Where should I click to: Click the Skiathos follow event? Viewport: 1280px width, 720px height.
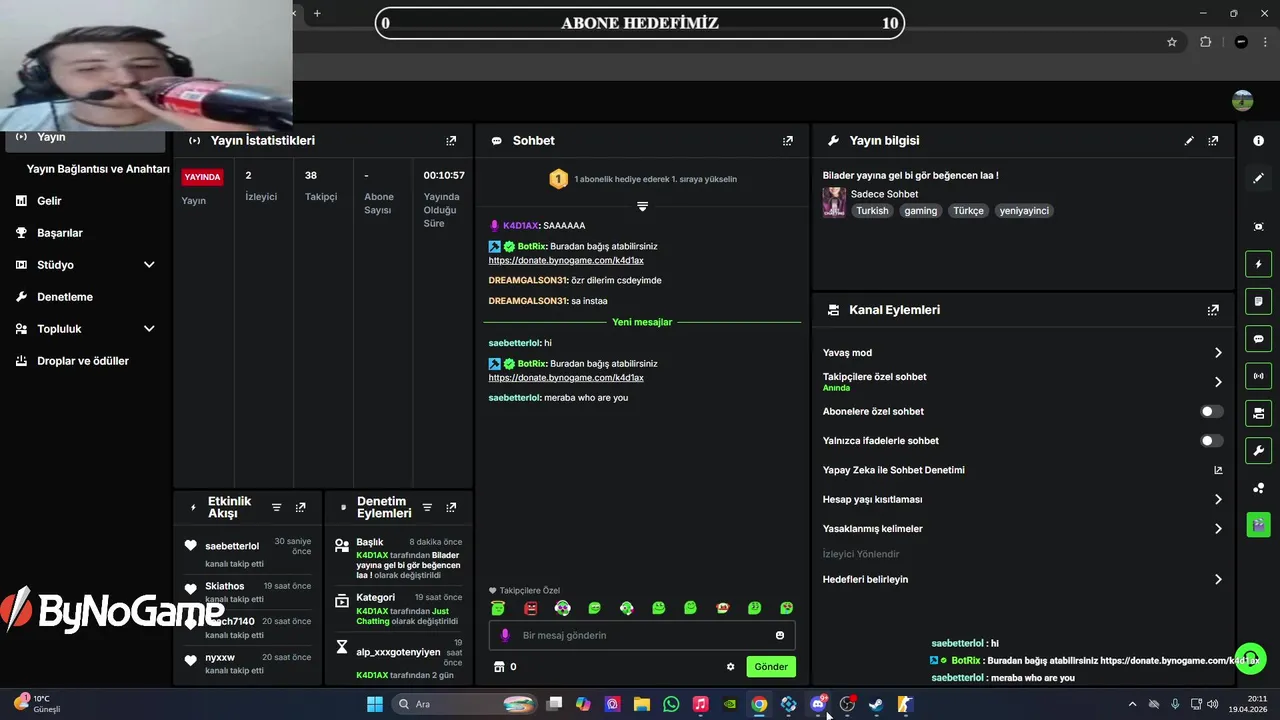point(247,592)
